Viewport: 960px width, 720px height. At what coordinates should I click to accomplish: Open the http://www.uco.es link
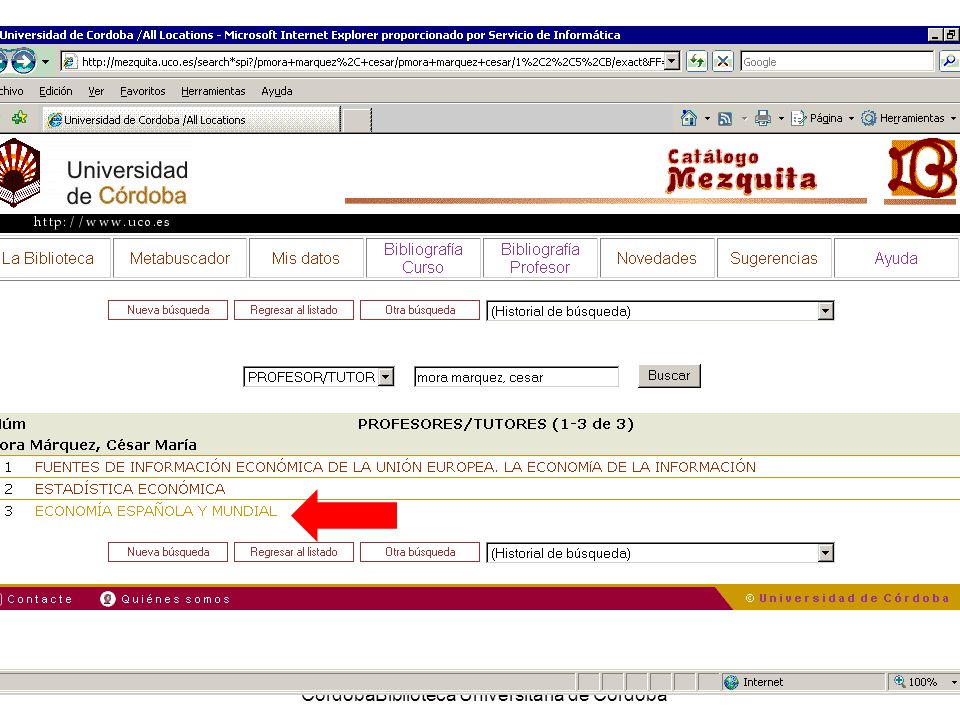click(x=102, y=222)
